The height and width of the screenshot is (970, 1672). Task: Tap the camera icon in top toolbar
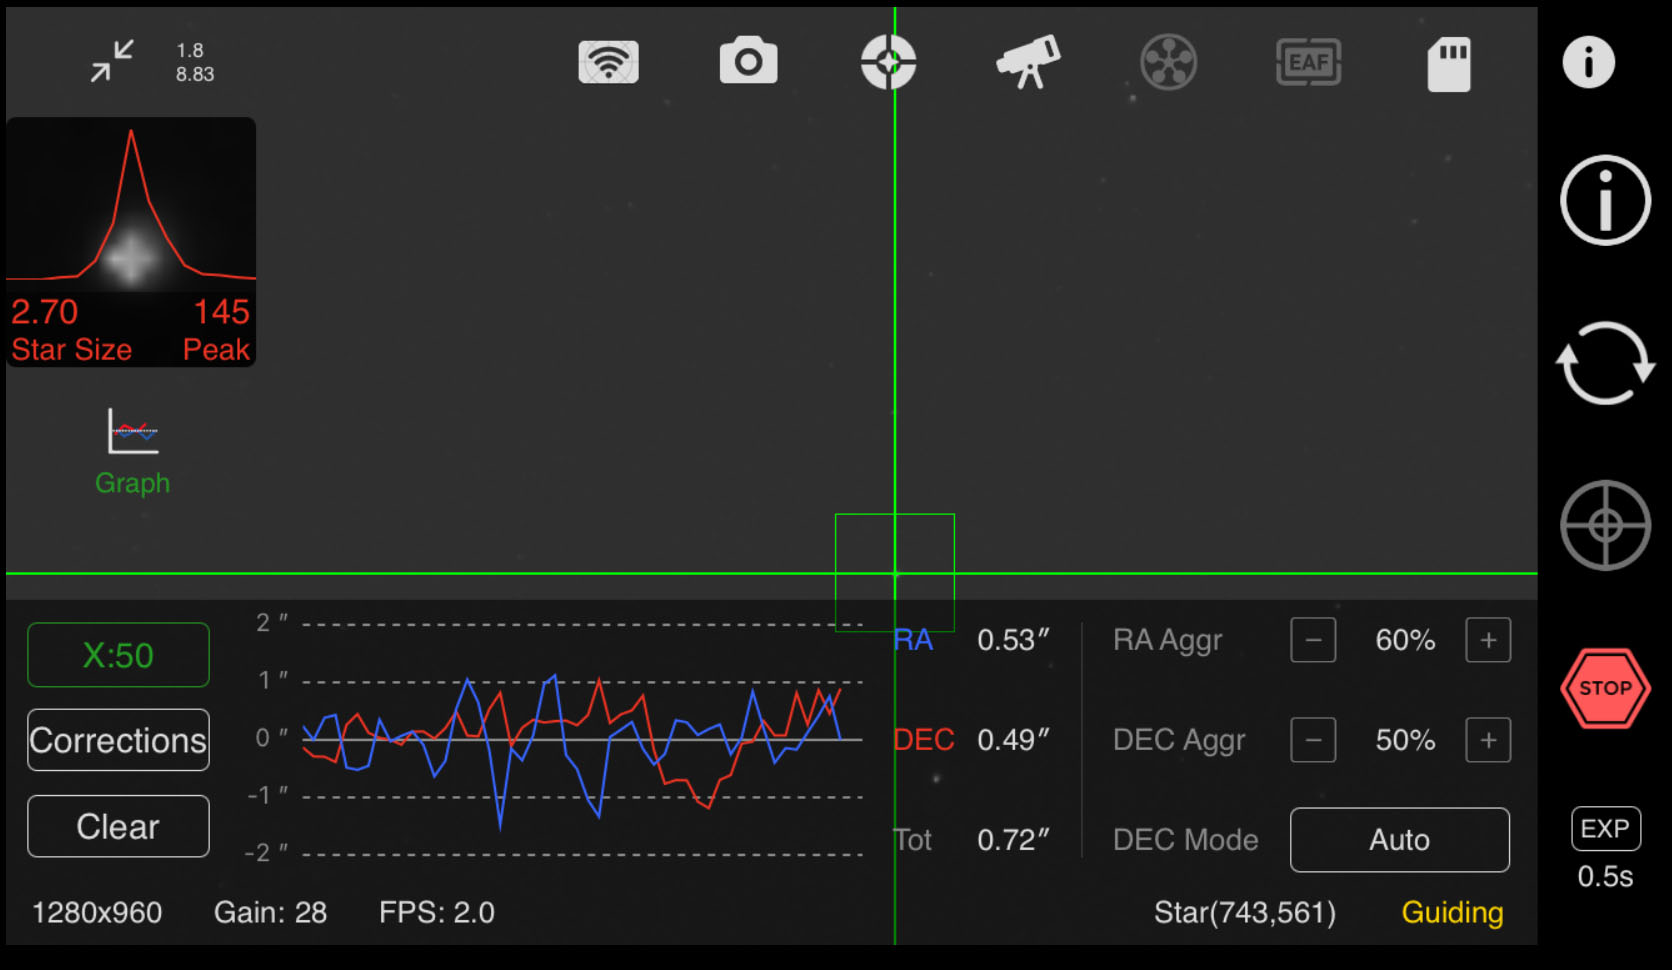click(x=748, y=62)
